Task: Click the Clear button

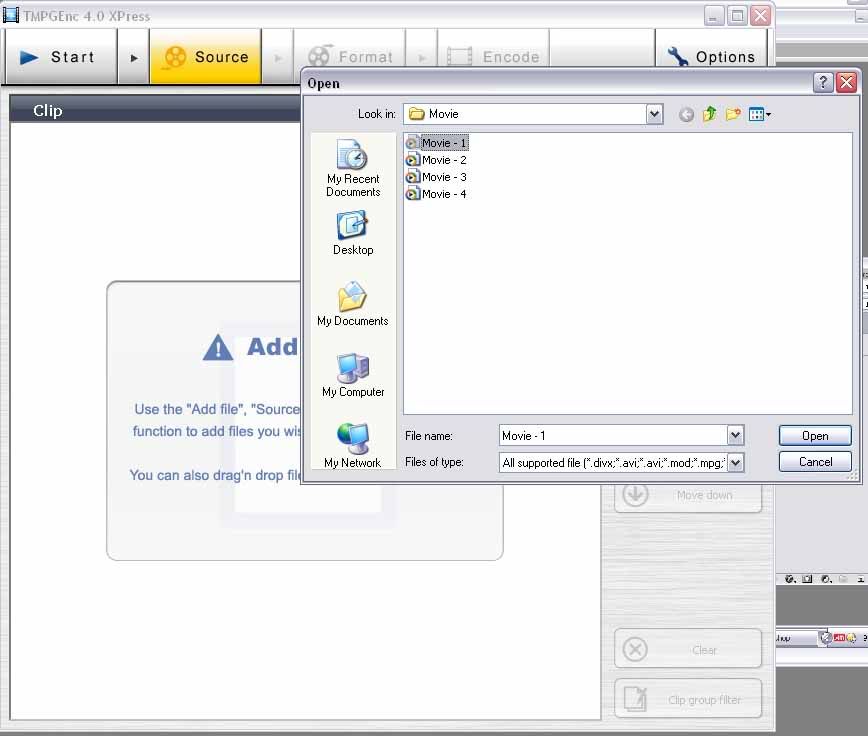Action: coord(688,649)
